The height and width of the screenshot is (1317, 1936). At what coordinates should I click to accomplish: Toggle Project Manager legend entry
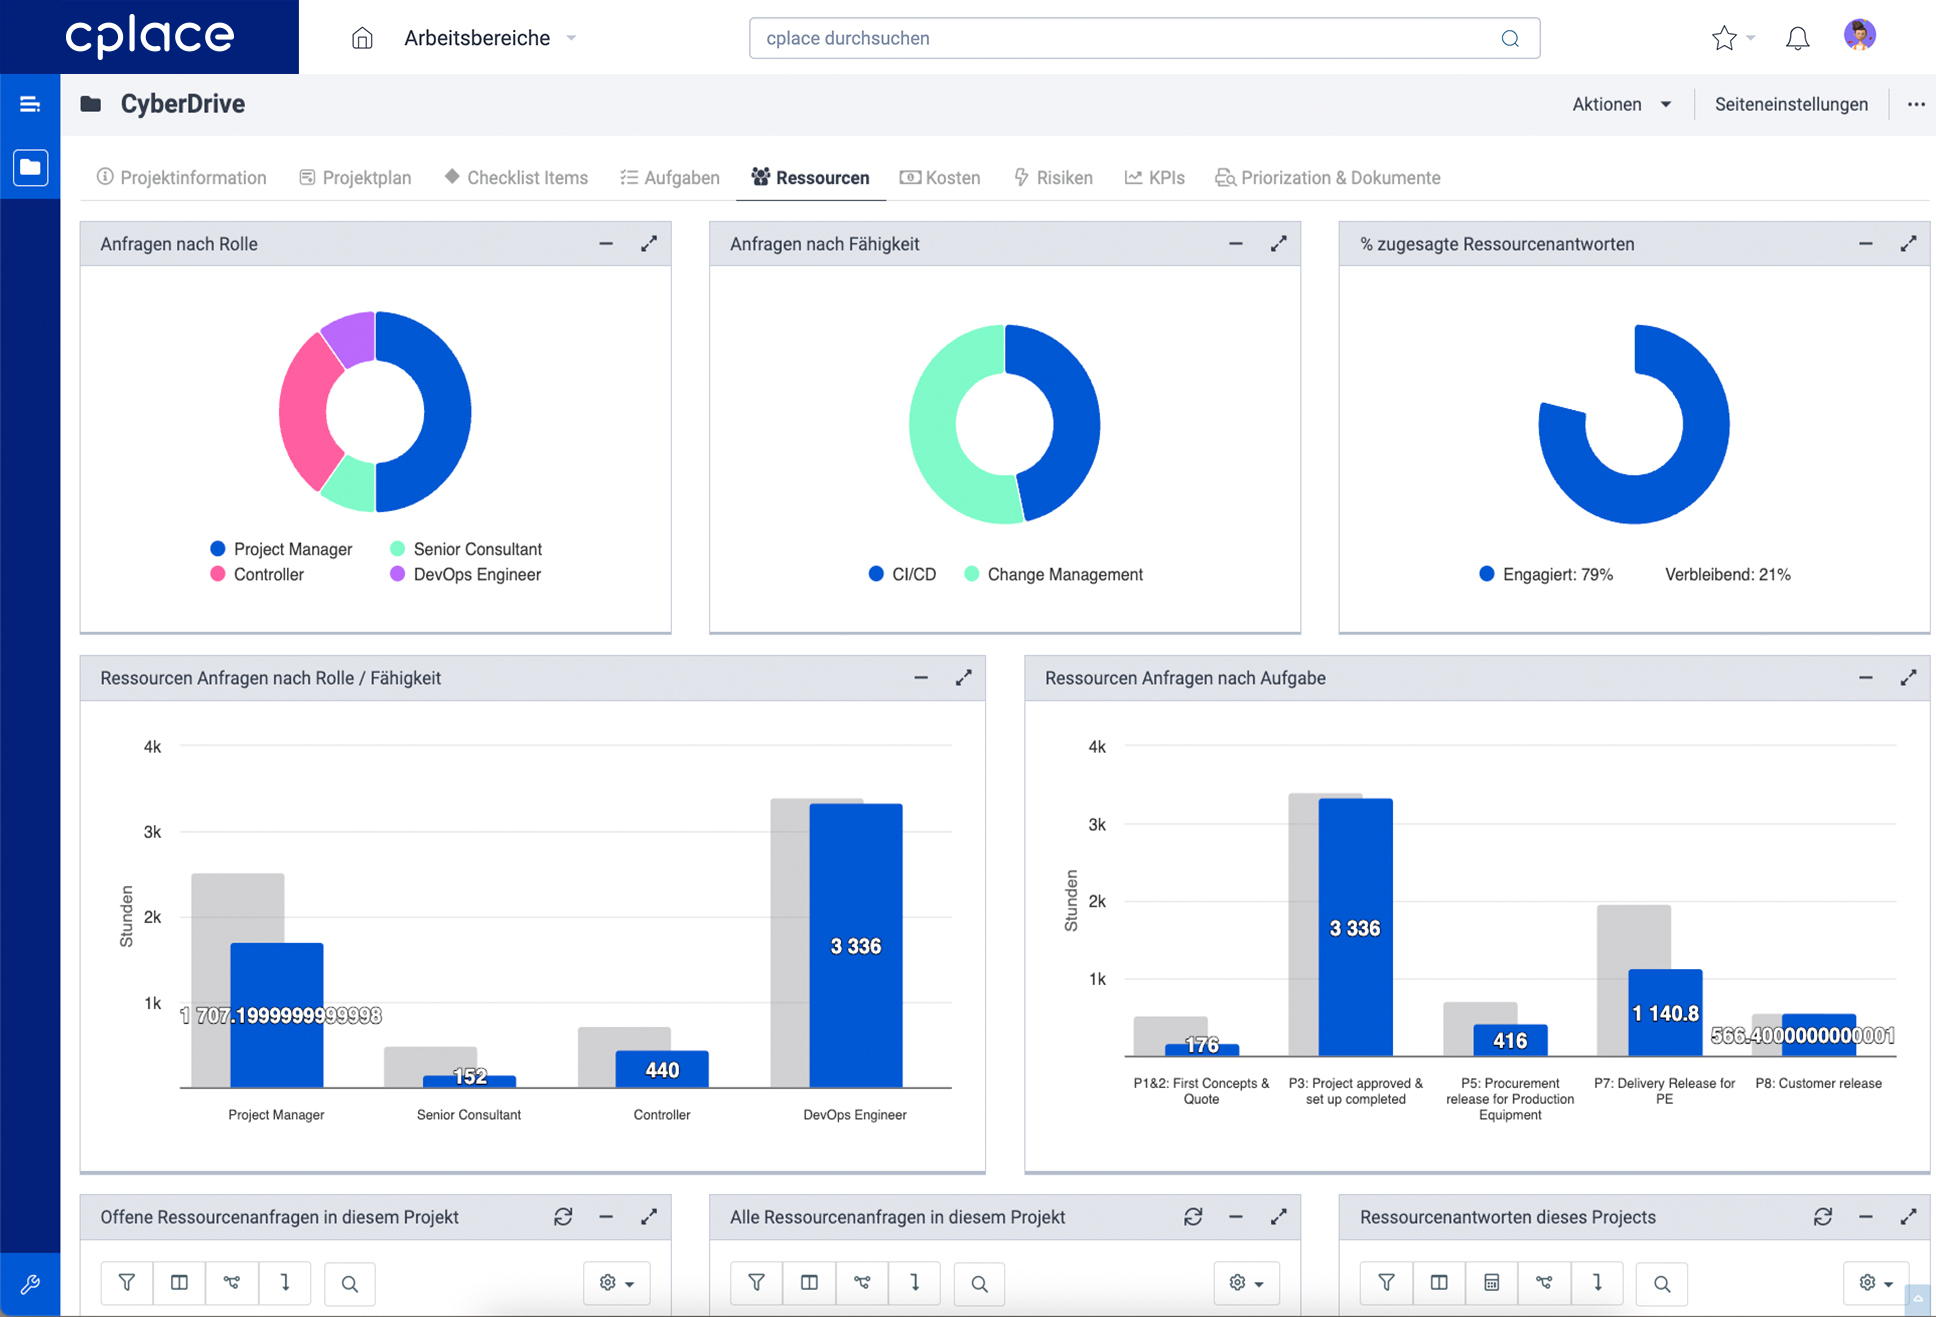[281, 549]
